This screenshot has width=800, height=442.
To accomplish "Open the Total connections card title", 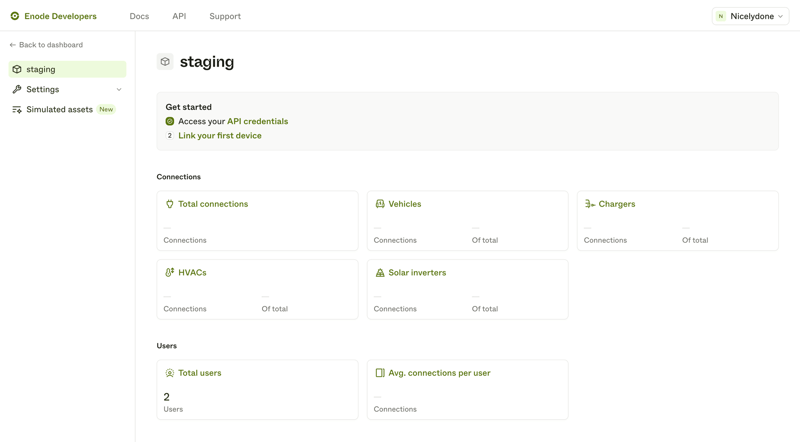I will [213, 204].
